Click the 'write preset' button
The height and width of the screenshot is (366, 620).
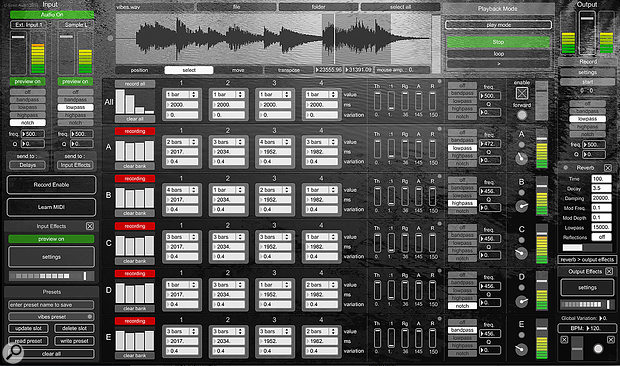click(74, 340)
